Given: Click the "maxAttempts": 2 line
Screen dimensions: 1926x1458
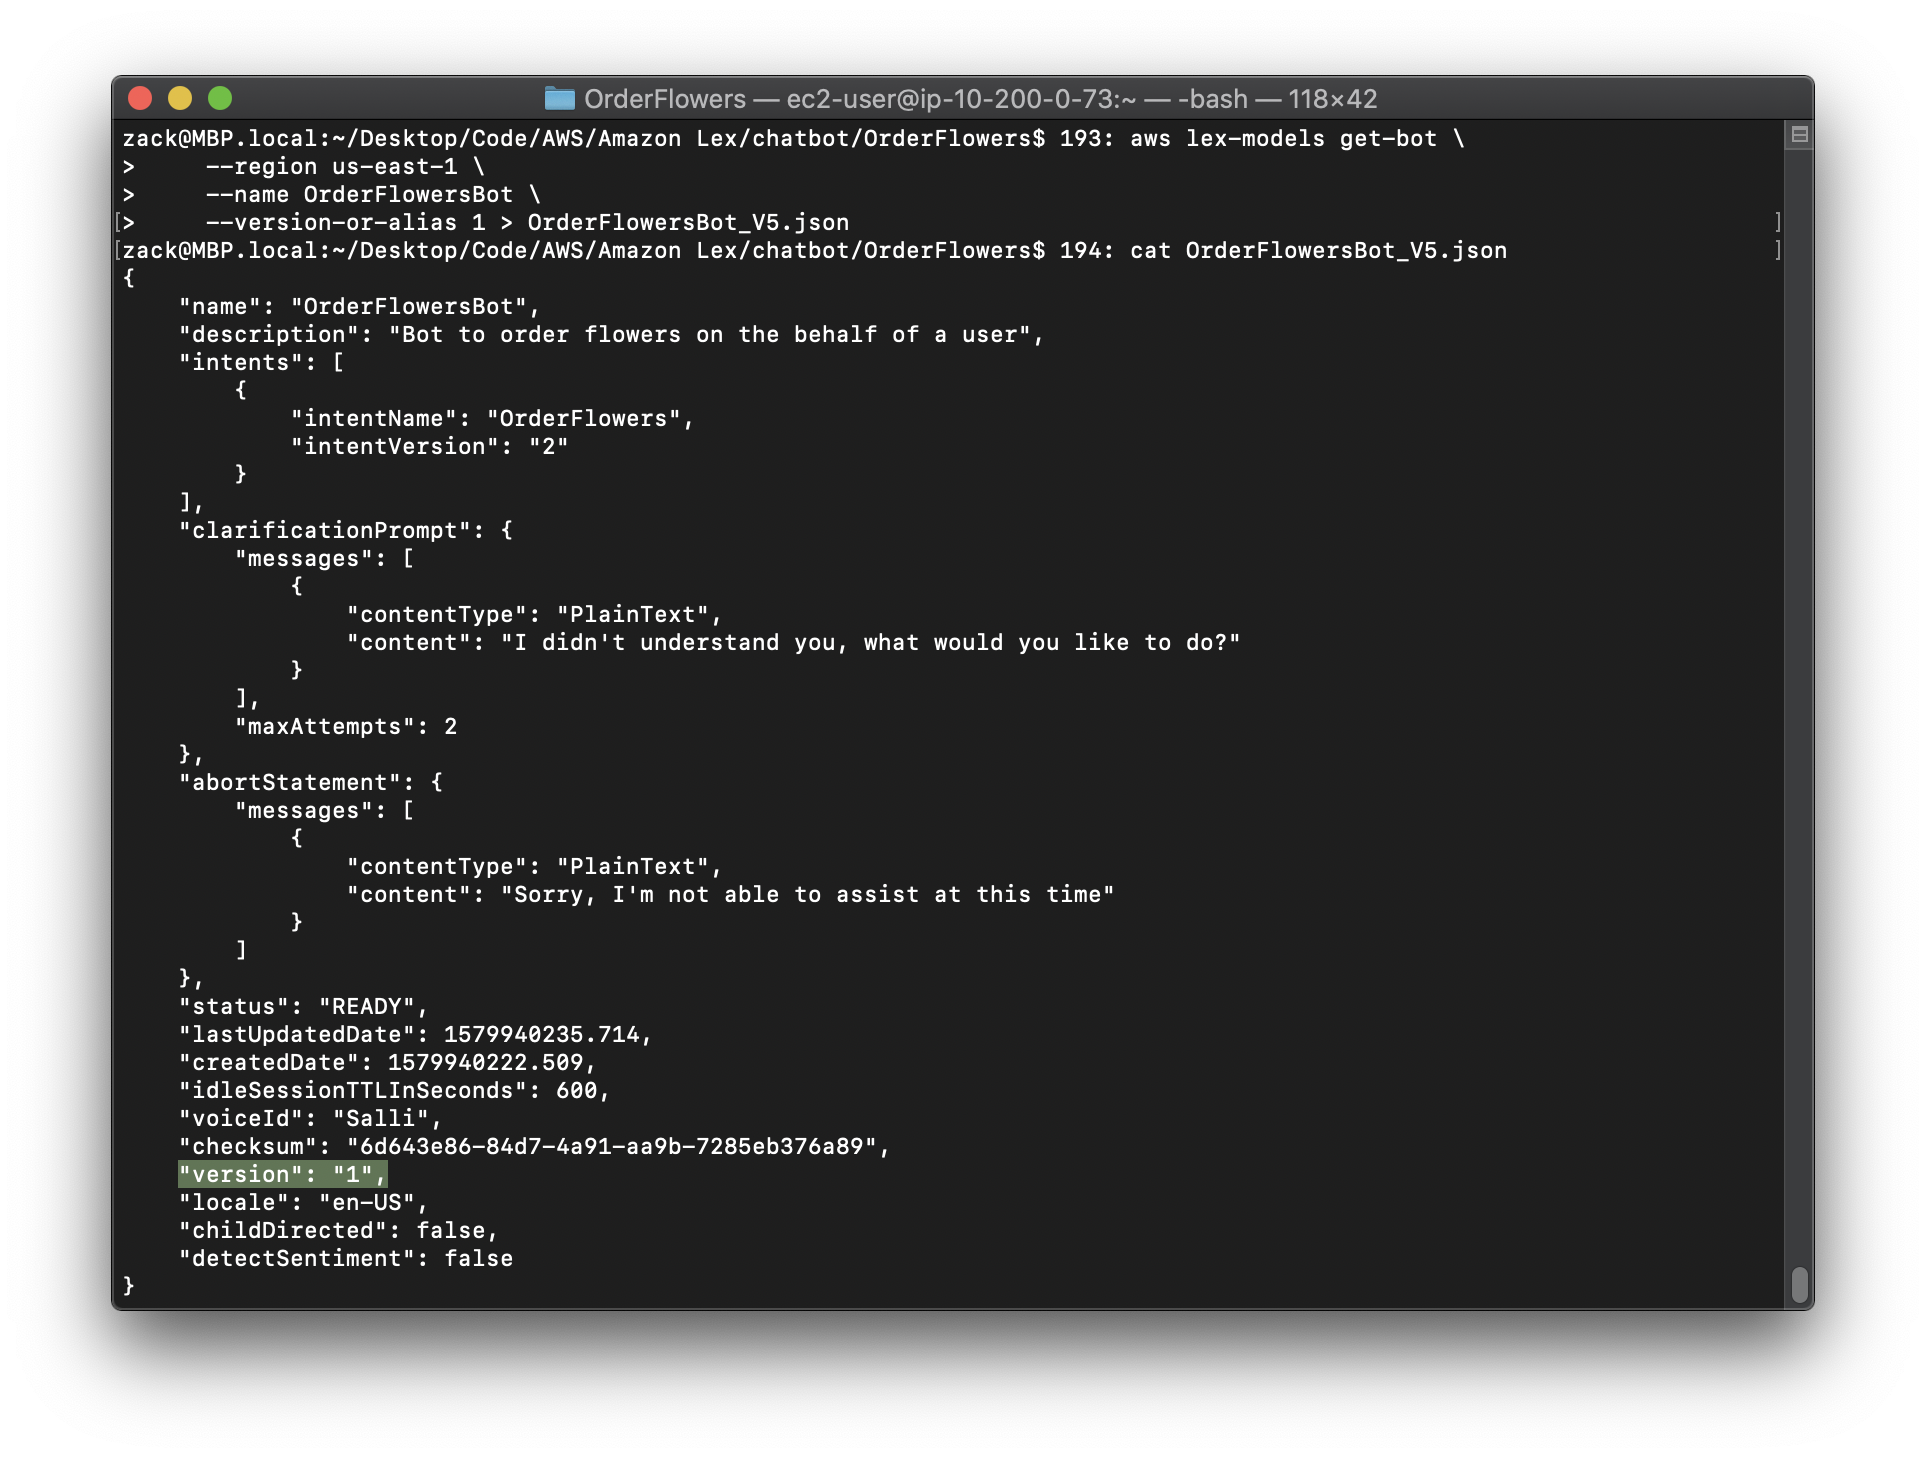Looking at the screenshot, I should pyautogui.click(x=345, y=726).
